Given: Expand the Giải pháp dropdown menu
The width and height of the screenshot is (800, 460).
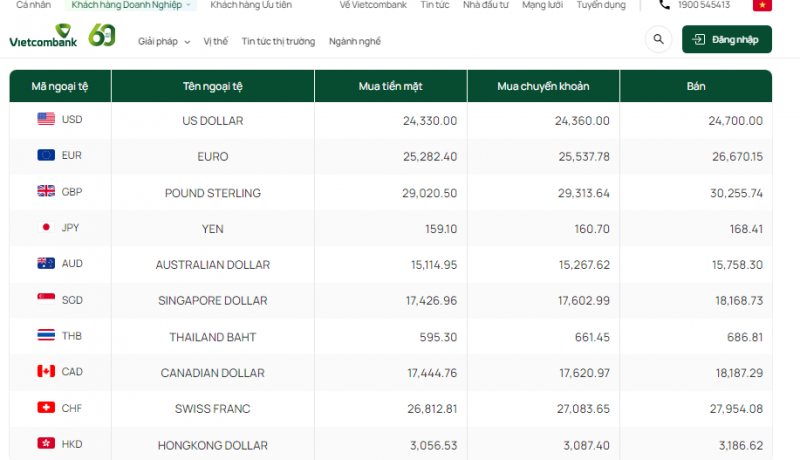Looking at the screenshot, I should point(162,42).
